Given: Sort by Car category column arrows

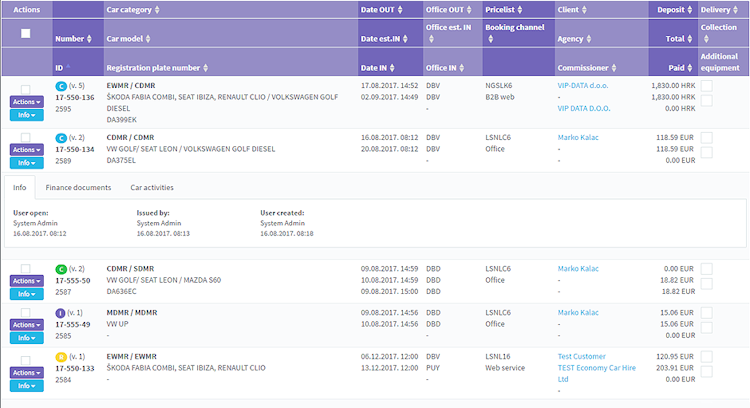Looking at the screenshot, I should tap(157, 10).
